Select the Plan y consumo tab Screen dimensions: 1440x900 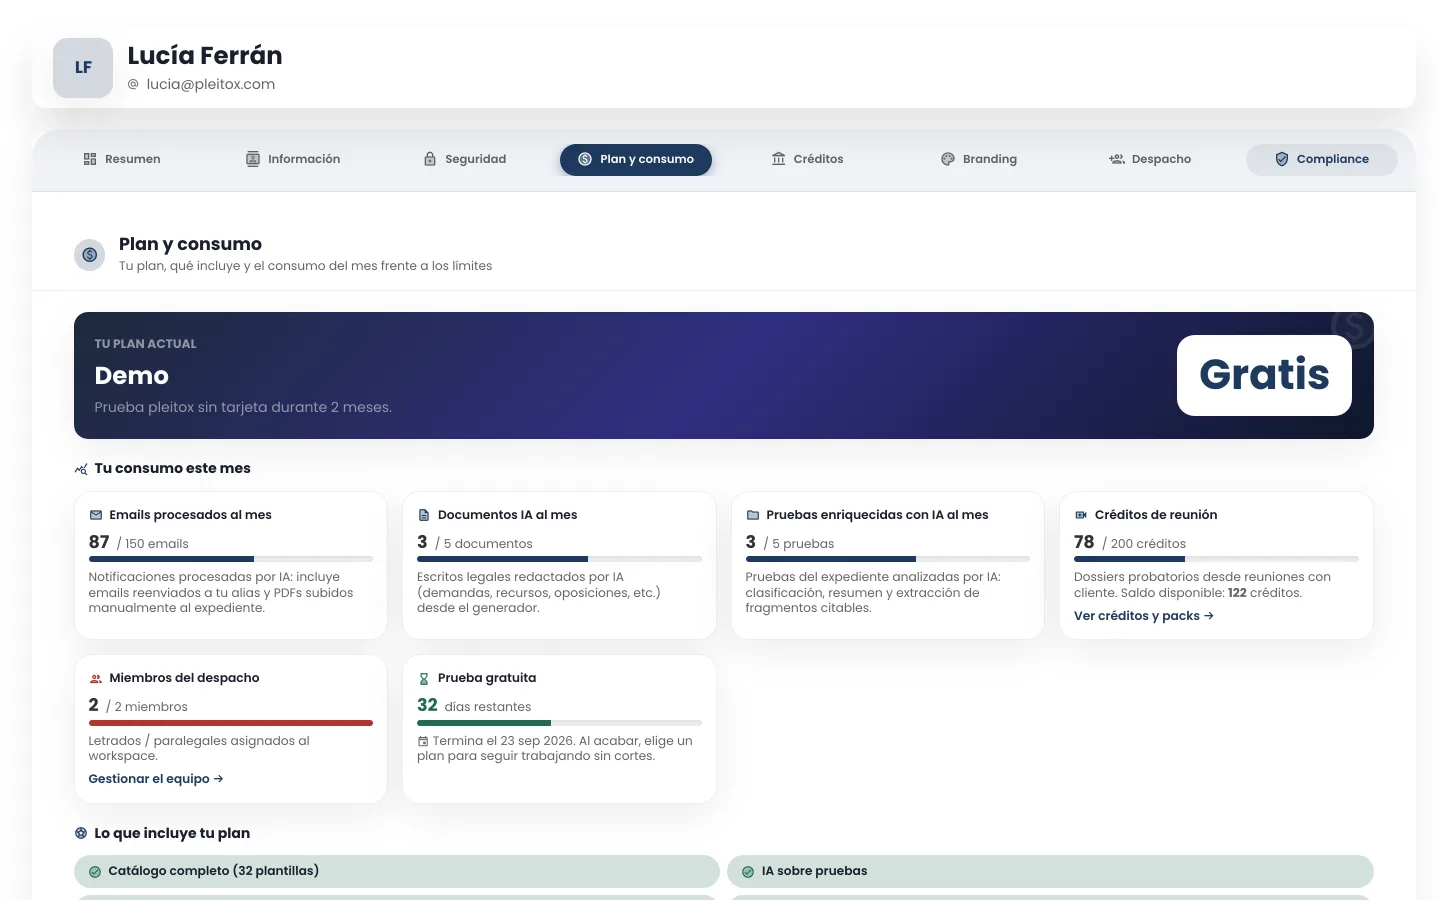tap(636, 159)
